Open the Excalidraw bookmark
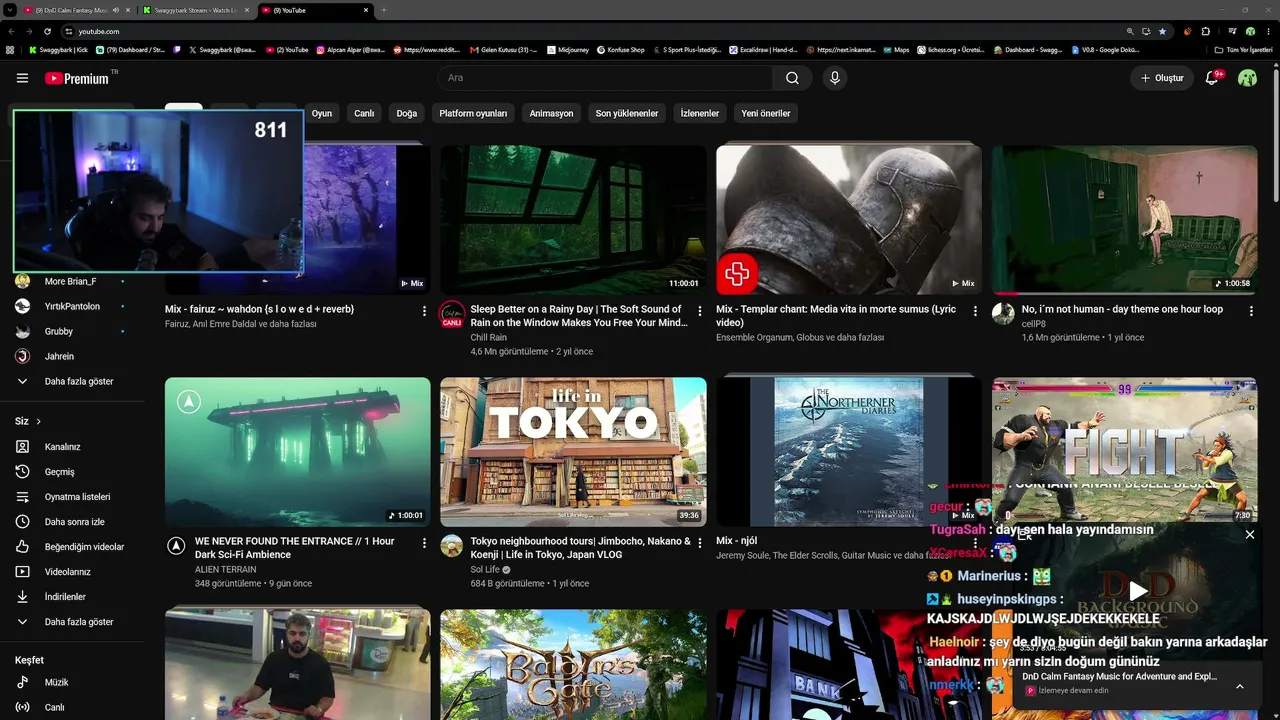Screen dimensions: 1280x720 pyautogui.click(x=763, y=49)
